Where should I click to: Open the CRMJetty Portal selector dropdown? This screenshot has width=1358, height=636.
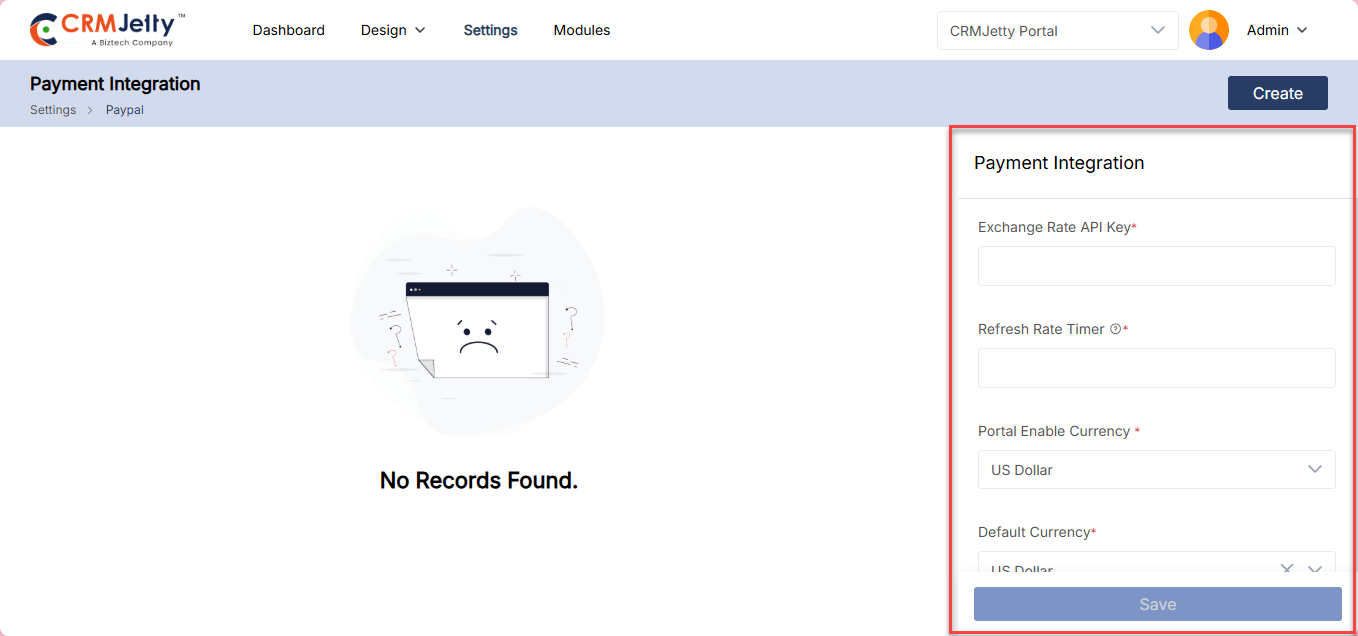click(x=1057, y=30)
